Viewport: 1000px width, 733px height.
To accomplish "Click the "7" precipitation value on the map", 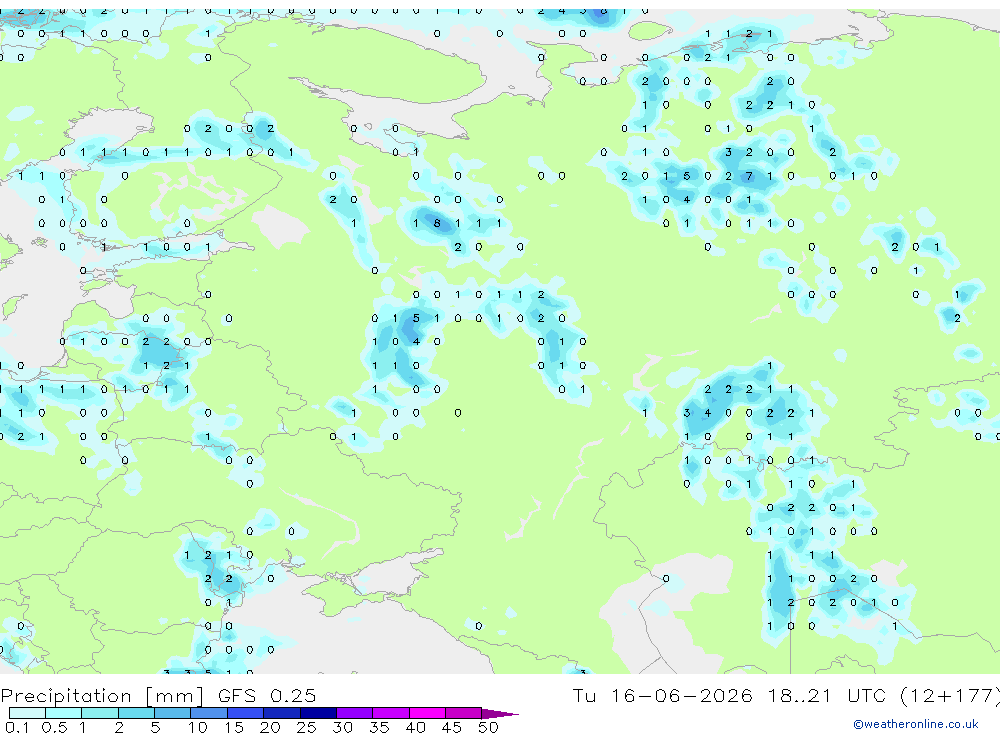I will tap(749, 176).
